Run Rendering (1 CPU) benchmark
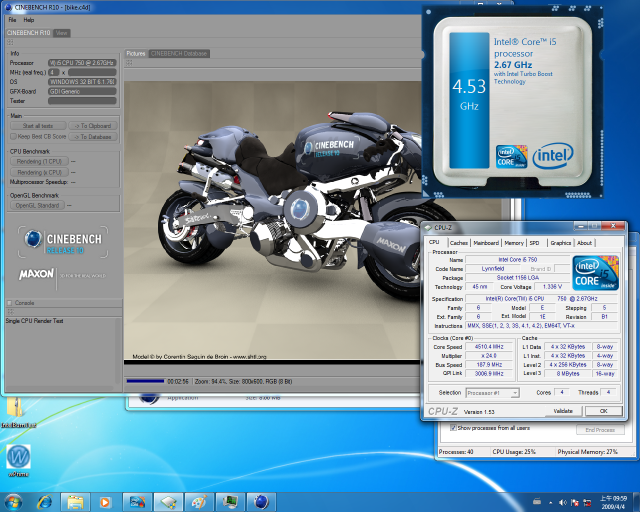This screenshot has height=512, width=640. pyautogui.click(x=39, y=161)
